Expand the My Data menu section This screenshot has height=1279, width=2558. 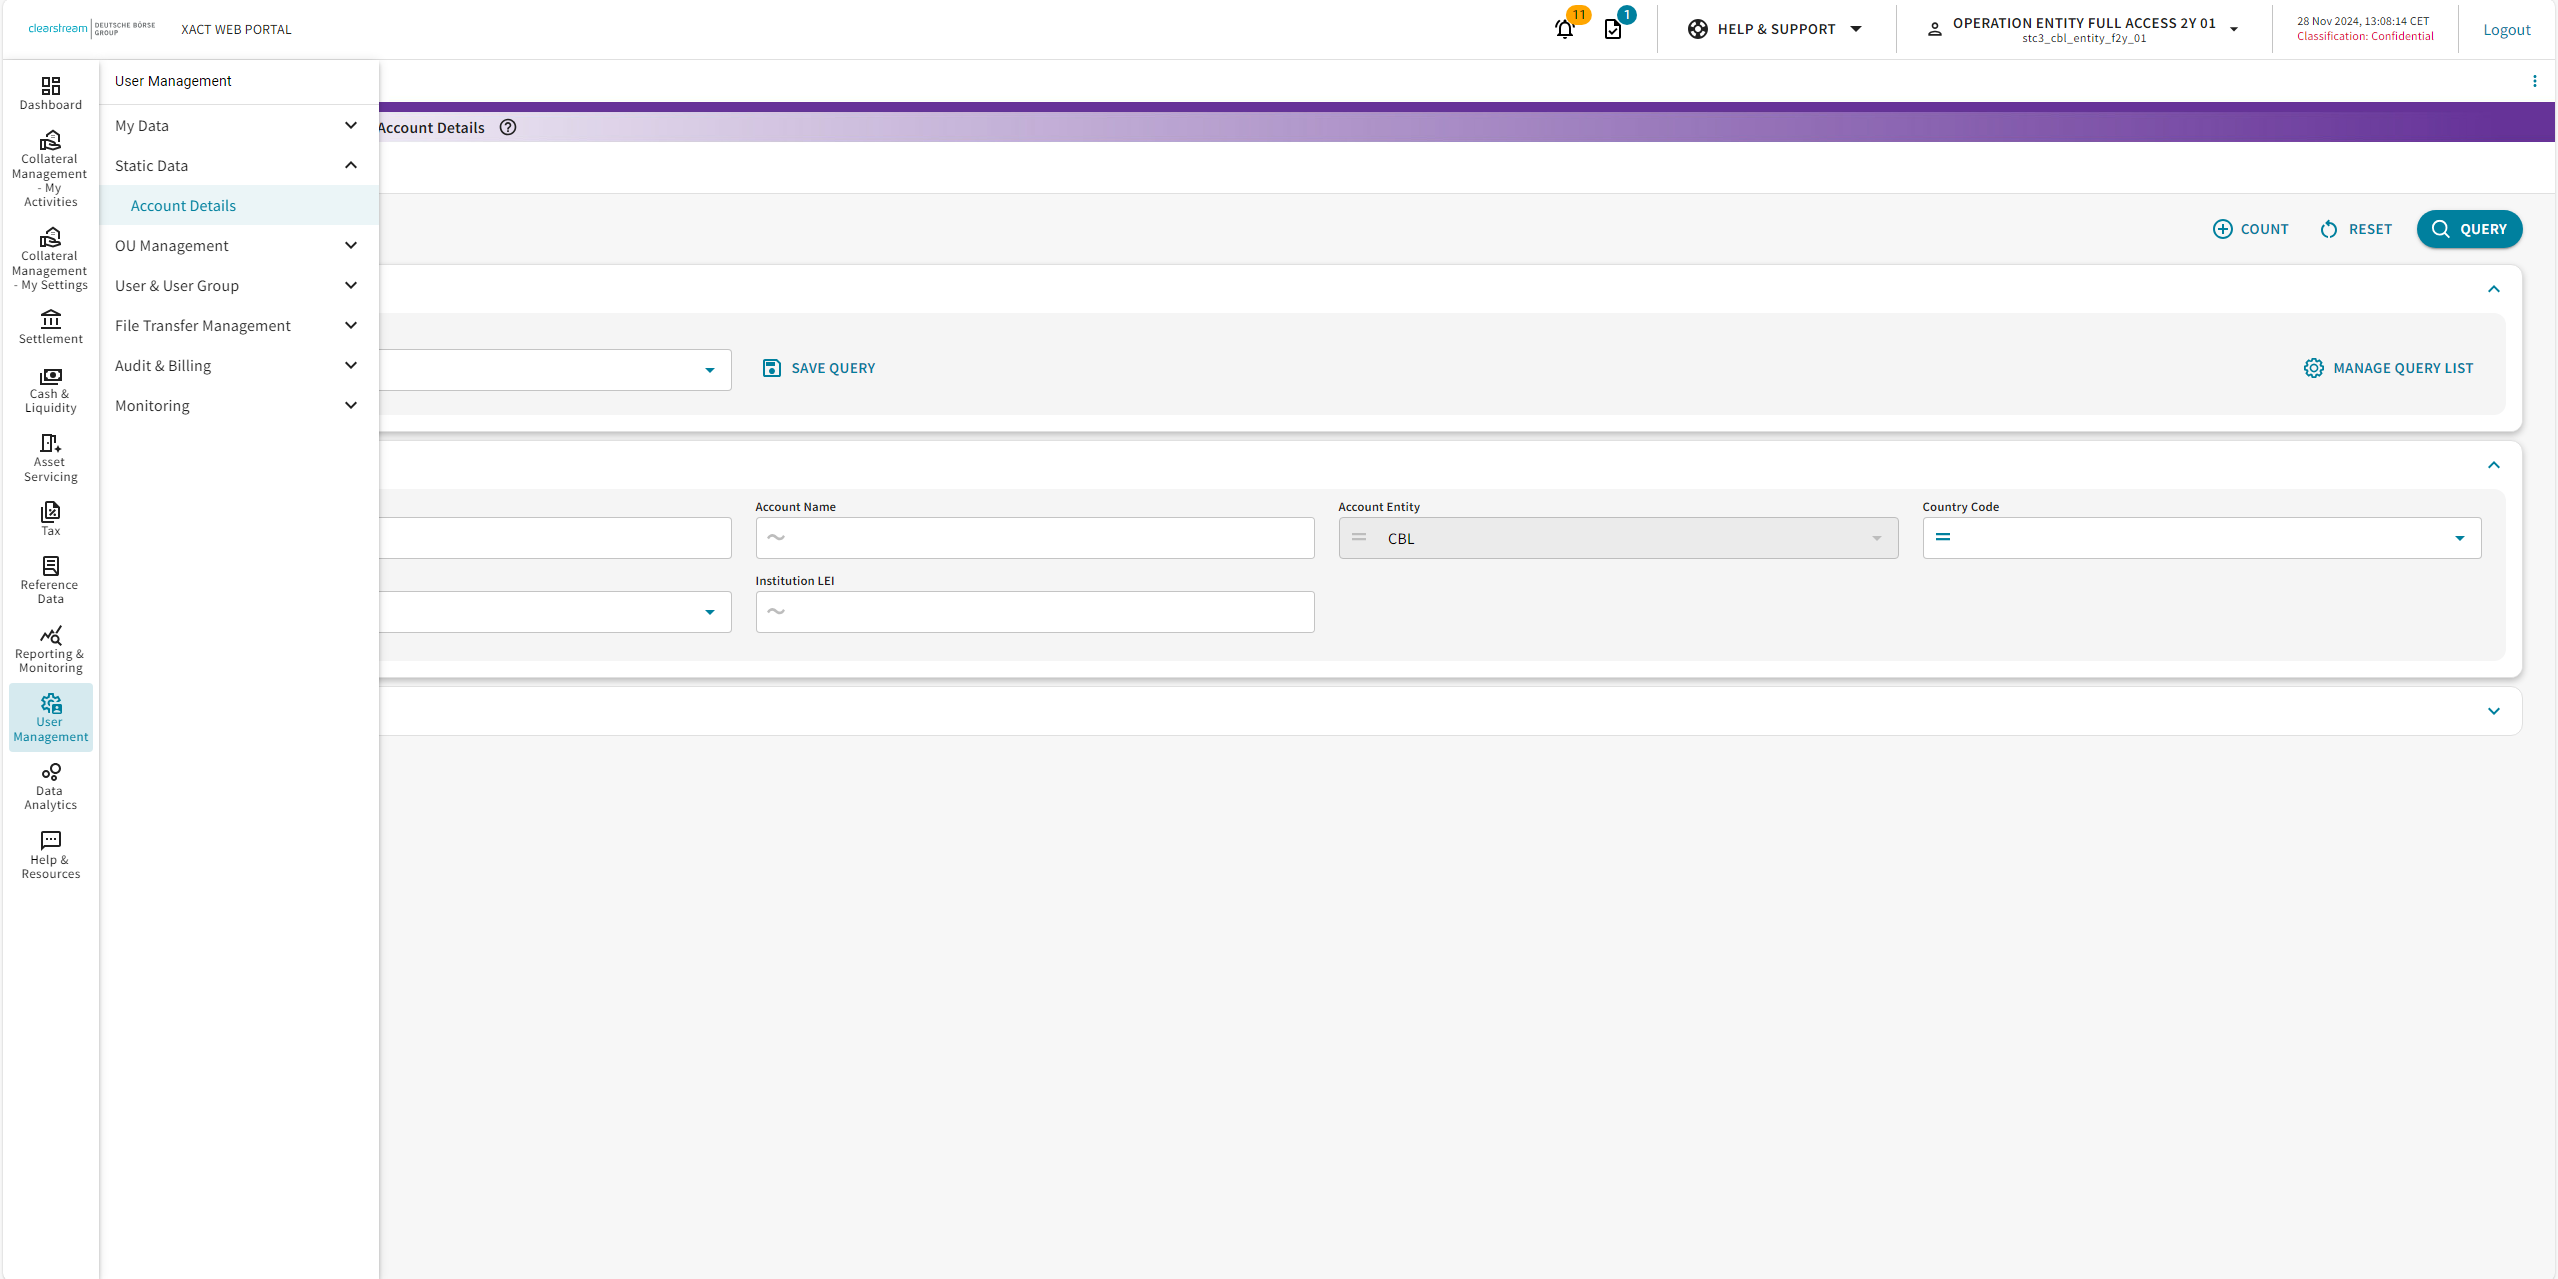coord(238,126)
